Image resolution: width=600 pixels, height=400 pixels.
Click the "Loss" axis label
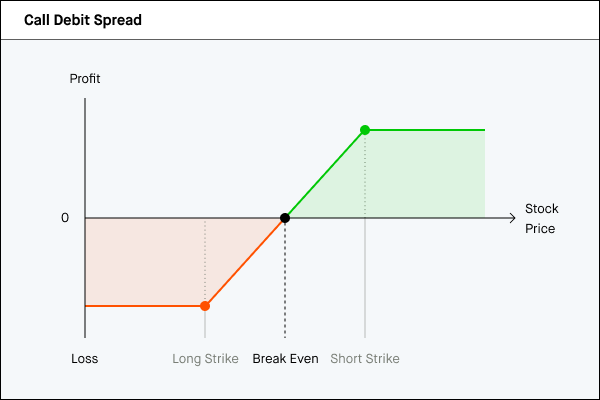click(x=85, y=359)
